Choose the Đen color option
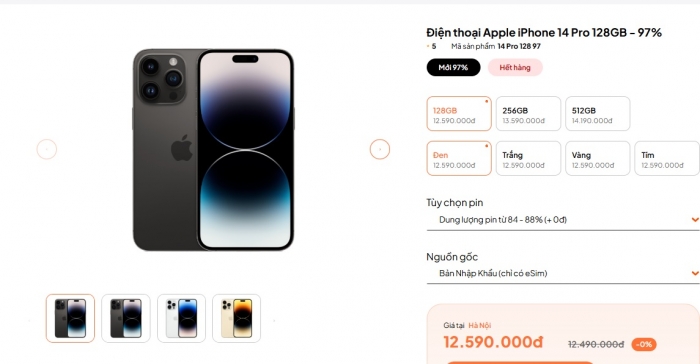This screenshot has width=700, height=364. click(x=459, y=159)
